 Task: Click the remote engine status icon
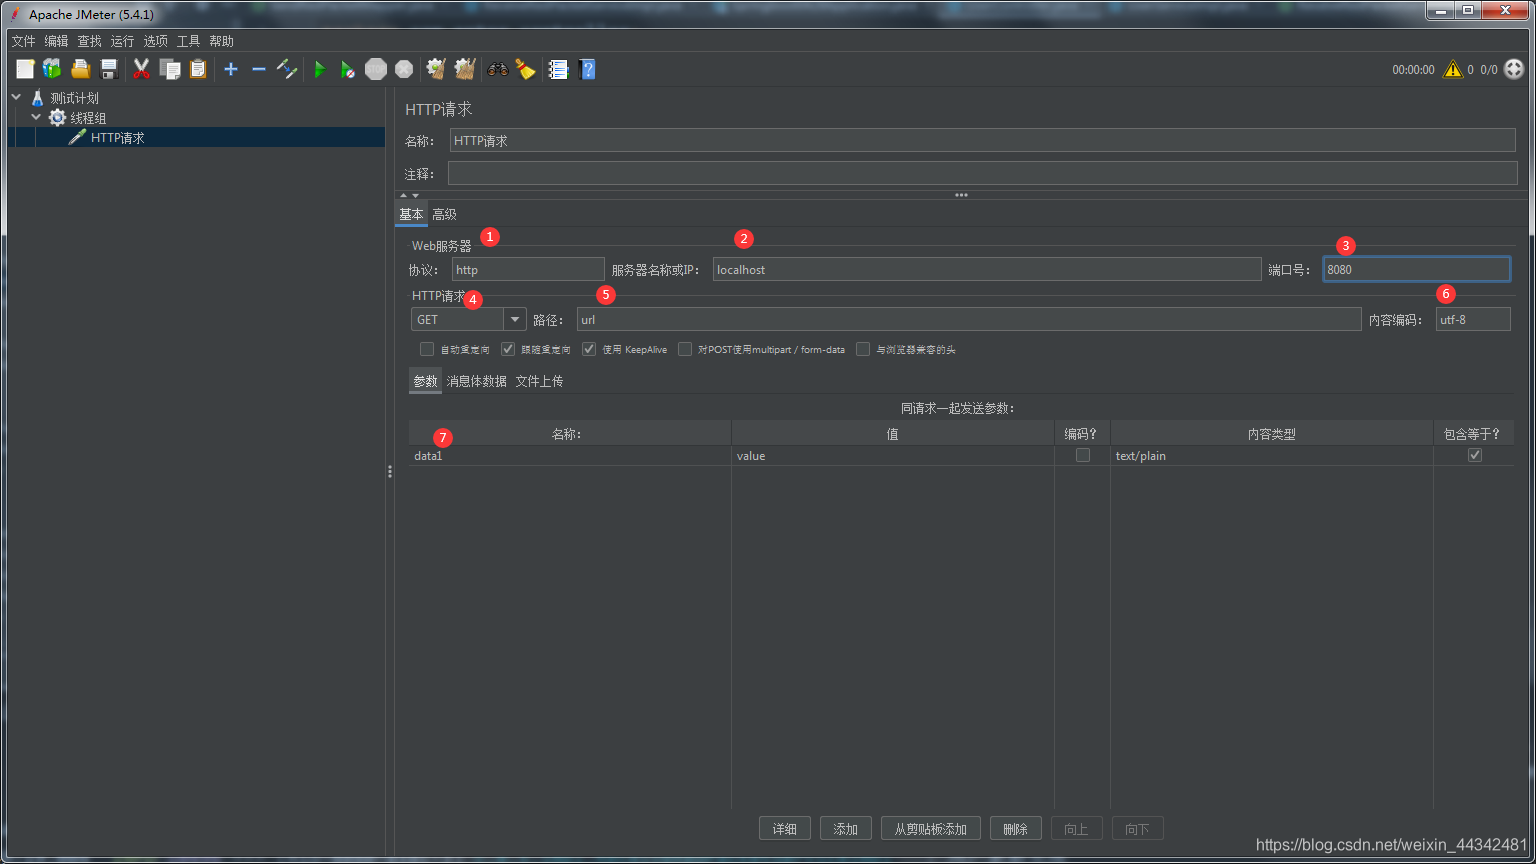coord(1515,69)
